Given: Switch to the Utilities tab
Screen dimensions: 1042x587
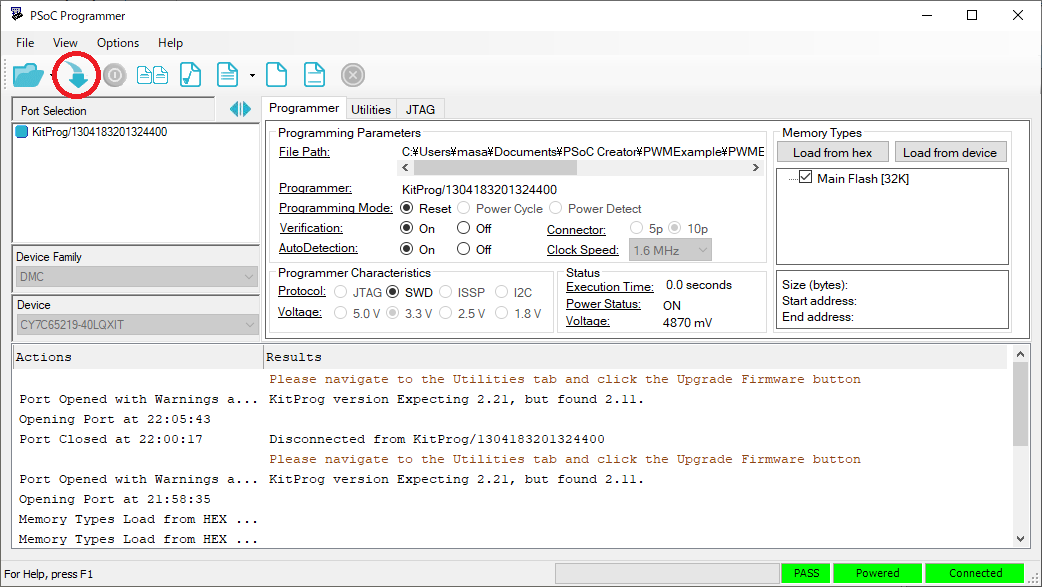Looking at the screenshot, I should pyautogui.click(x=371, y=110).
